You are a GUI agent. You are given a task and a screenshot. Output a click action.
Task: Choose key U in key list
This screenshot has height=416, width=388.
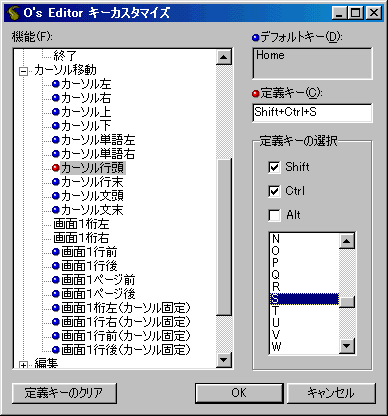coord(304,323)
